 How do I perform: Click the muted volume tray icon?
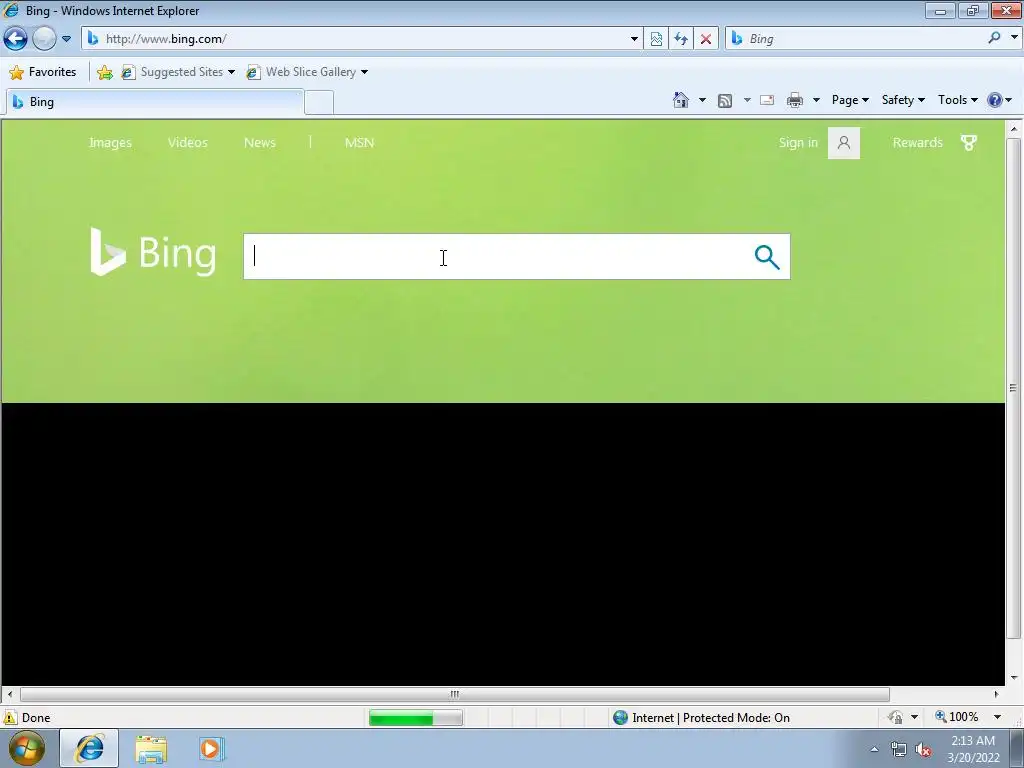pyautogui.click(x=923, y=750)
